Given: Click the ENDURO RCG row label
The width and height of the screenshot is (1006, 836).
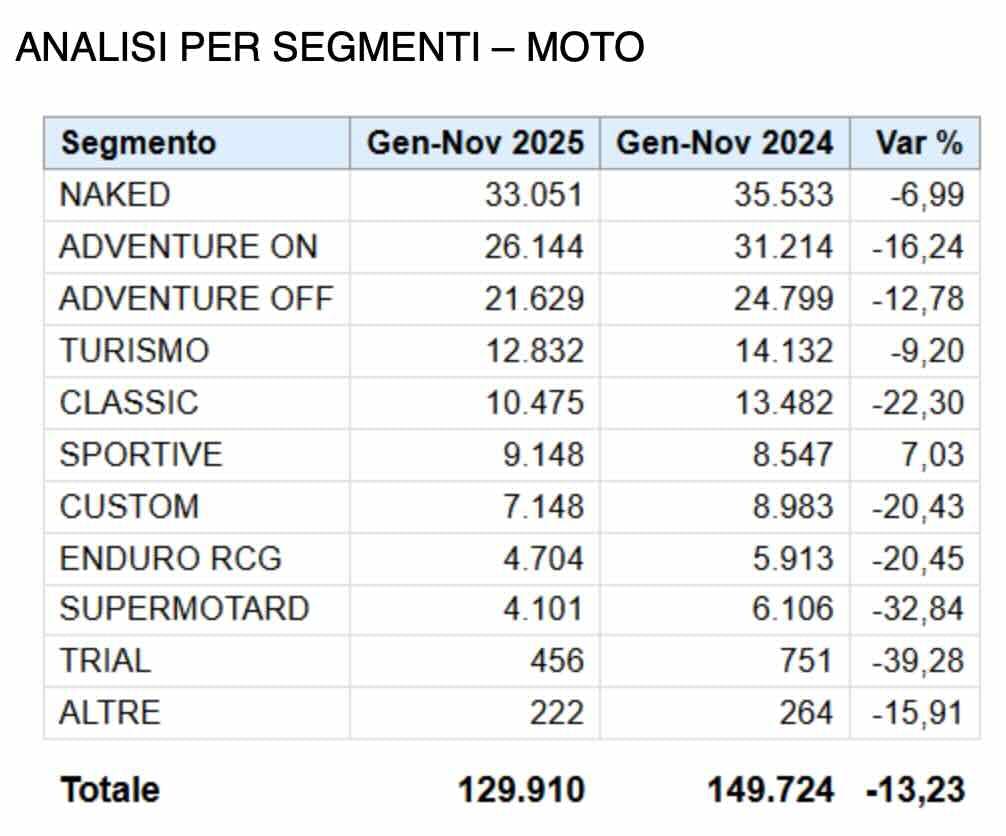Looking at the screenshot, I should 170,559.
